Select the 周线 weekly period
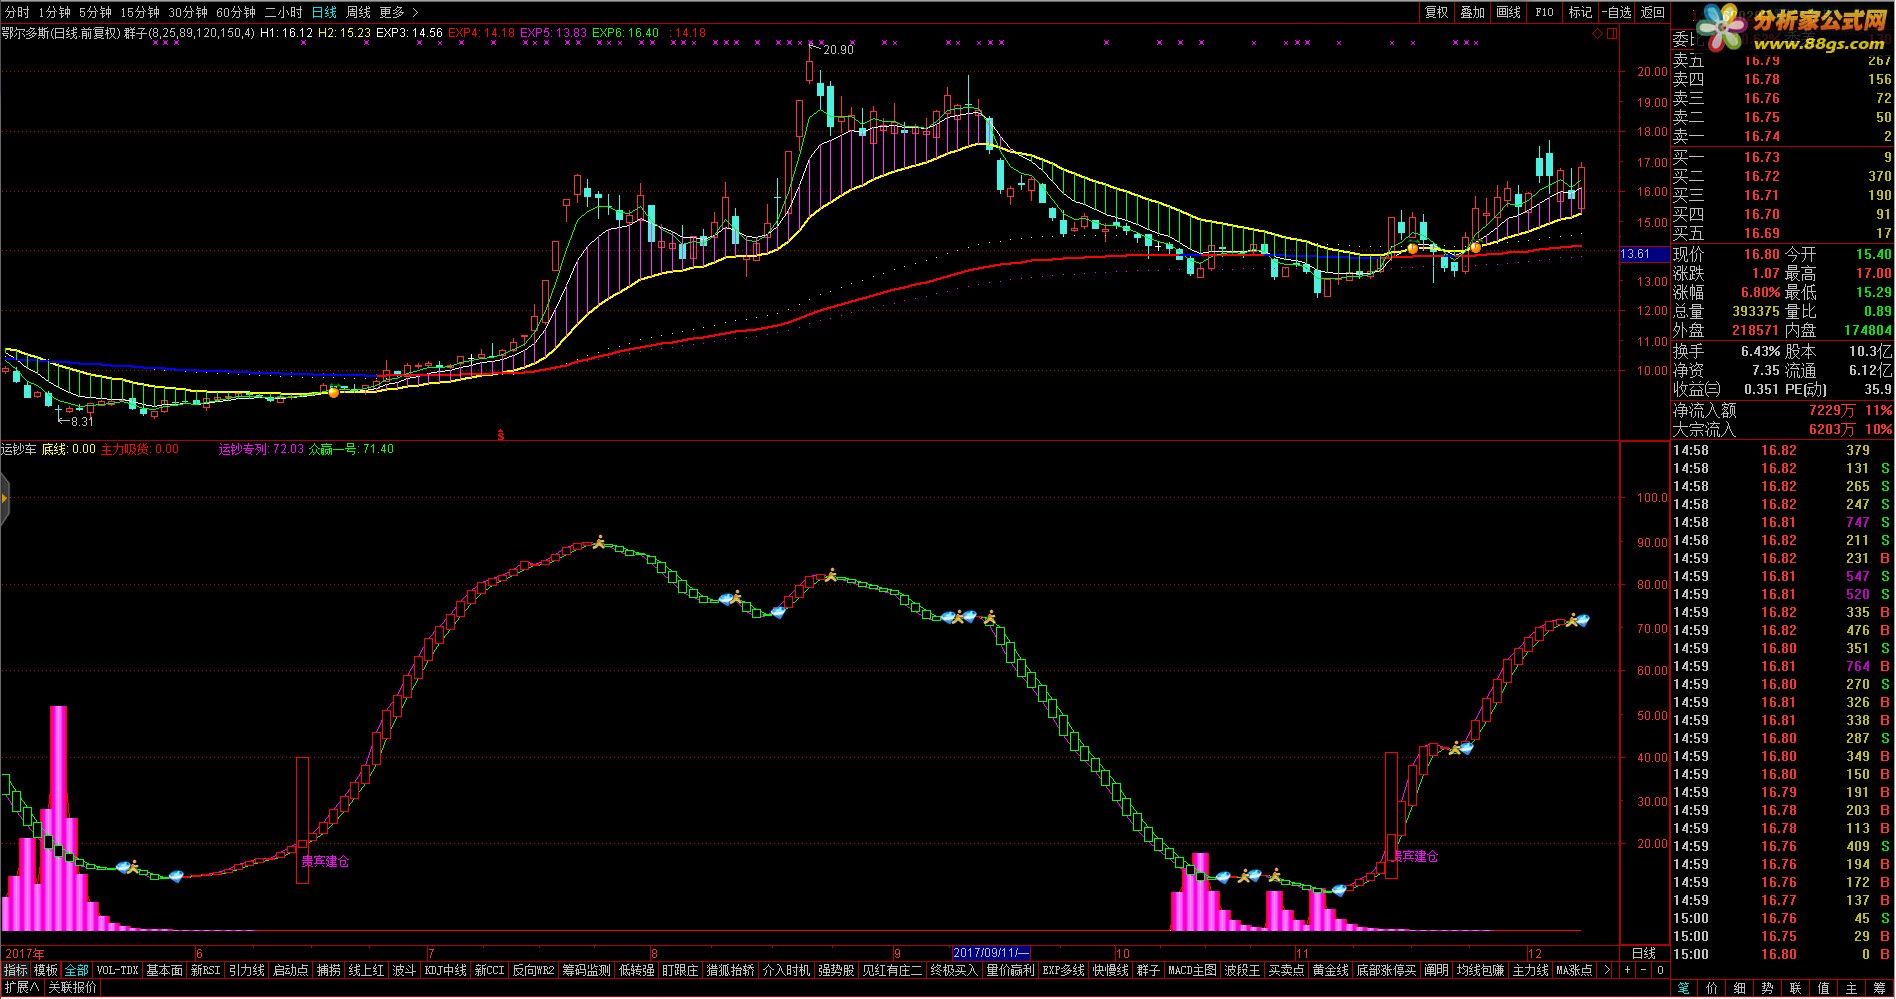Screen dimensions: 1896x999 pos(358,12)
